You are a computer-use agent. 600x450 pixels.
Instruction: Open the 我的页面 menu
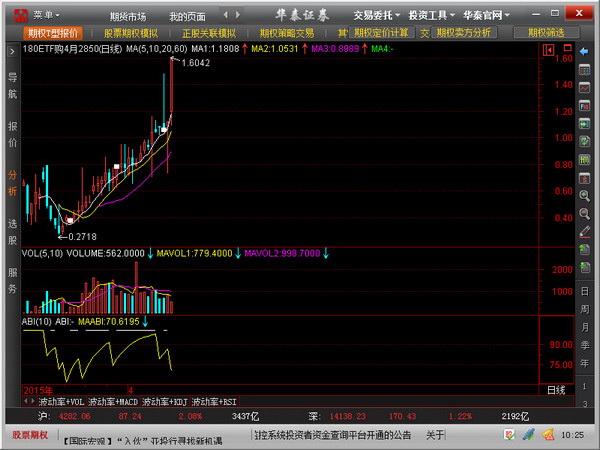pos(188,16)
